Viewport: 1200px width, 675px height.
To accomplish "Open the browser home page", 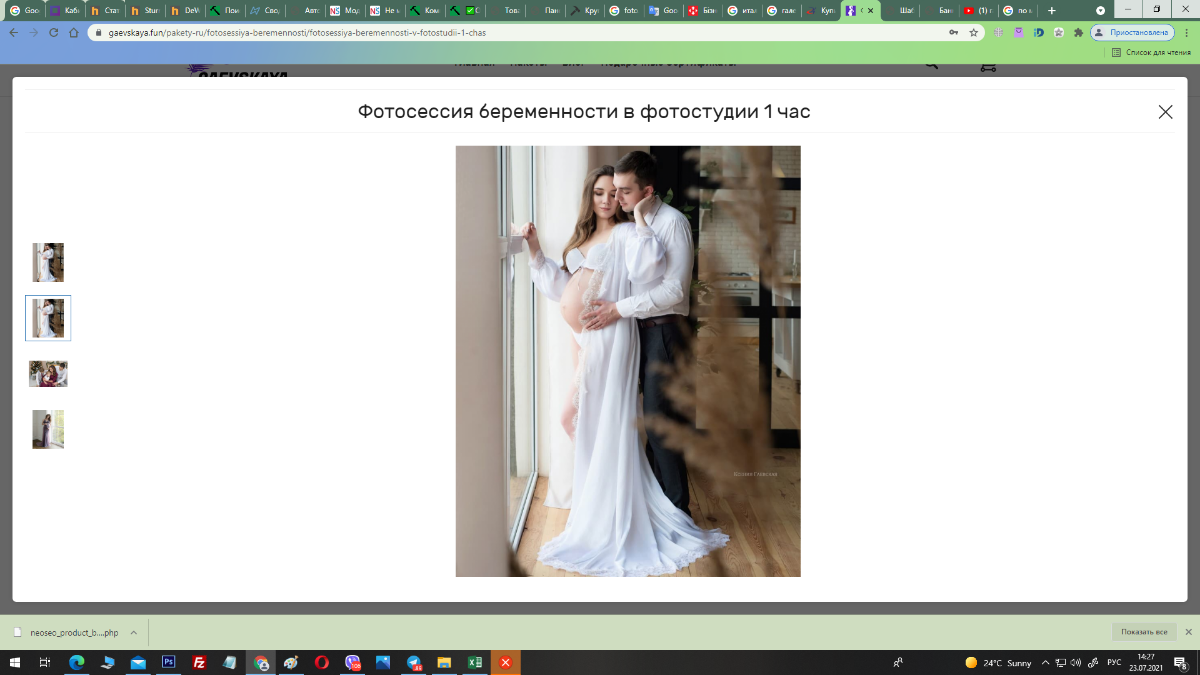I will pos(73,32).
